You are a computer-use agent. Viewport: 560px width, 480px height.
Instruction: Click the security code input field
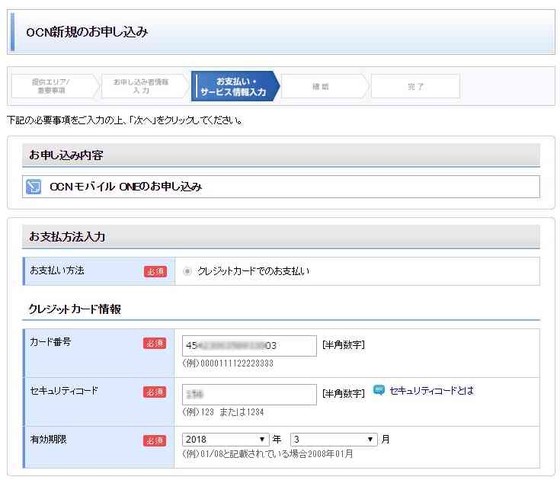249,394
